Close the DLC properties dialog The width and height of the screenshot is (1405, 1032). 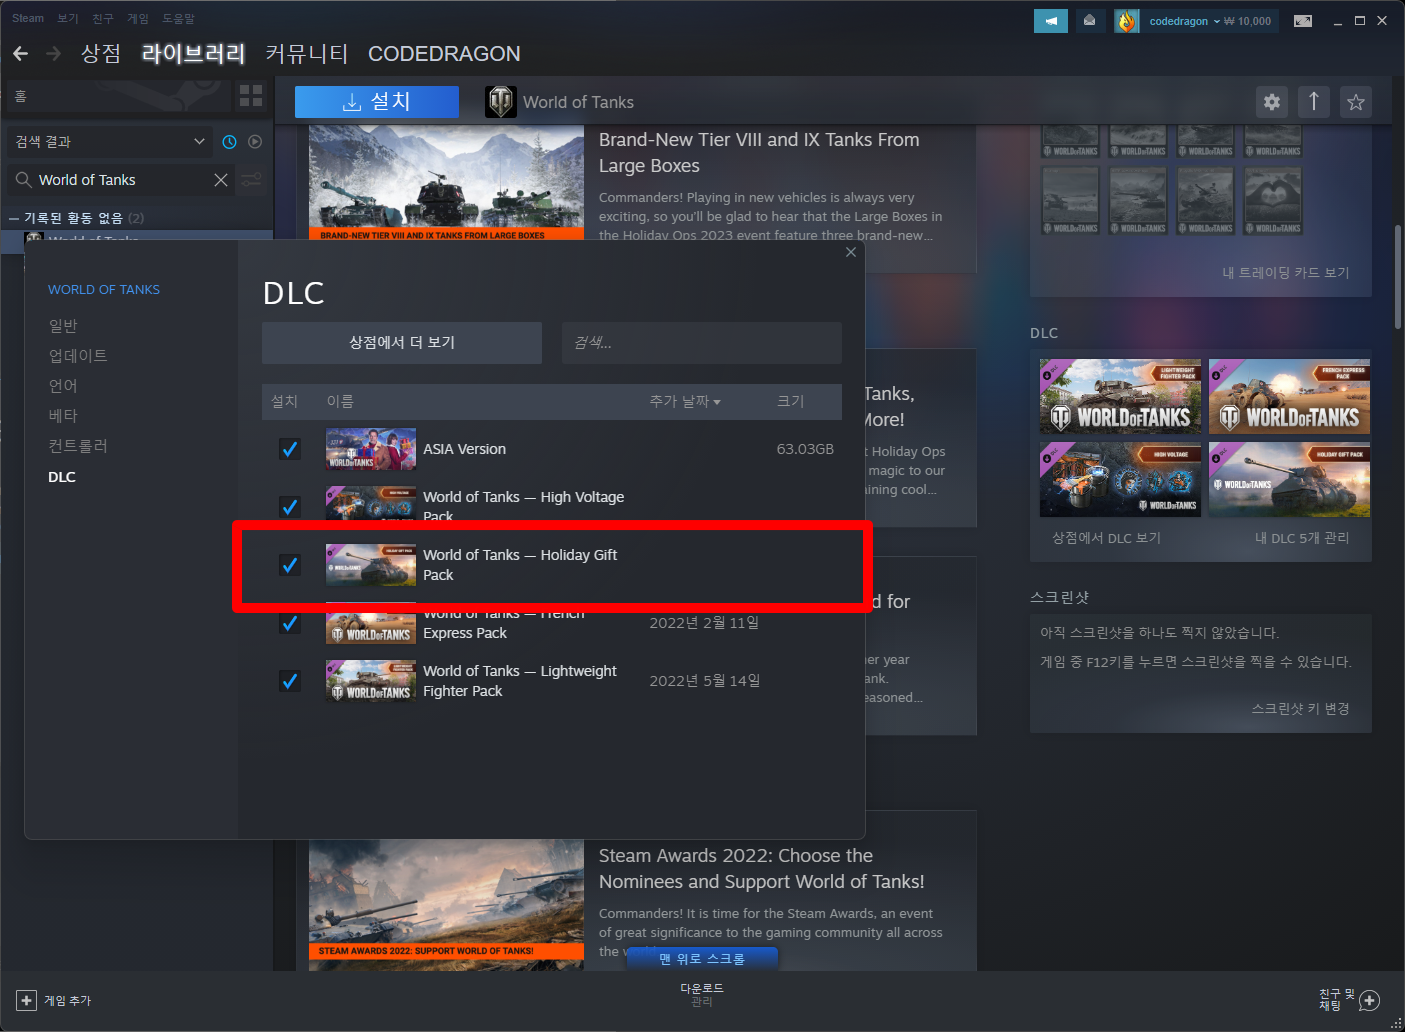tap(851, 252)
